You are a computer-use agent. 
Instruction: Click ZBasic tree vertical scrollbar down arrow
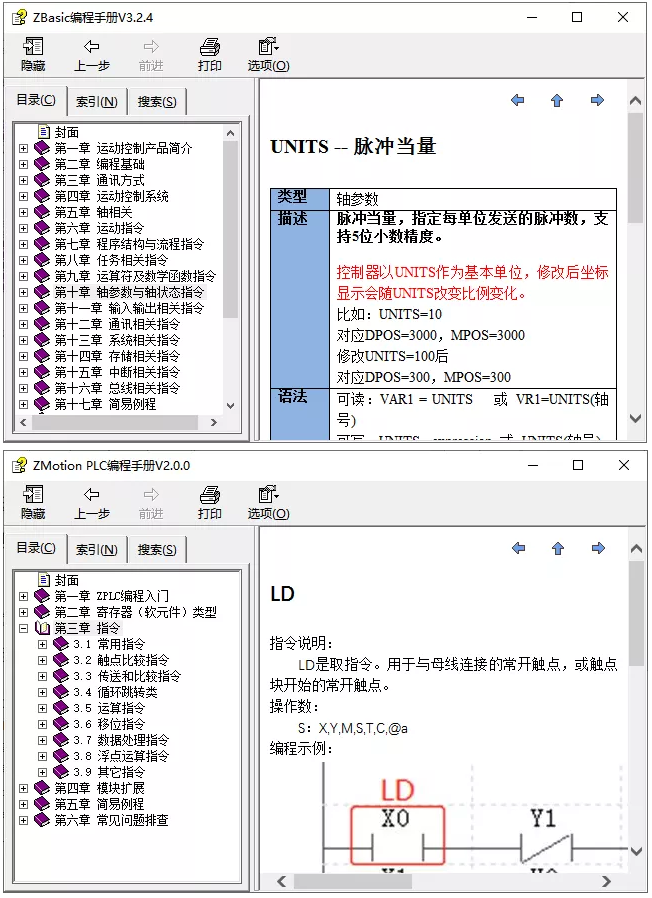point(230,405)
